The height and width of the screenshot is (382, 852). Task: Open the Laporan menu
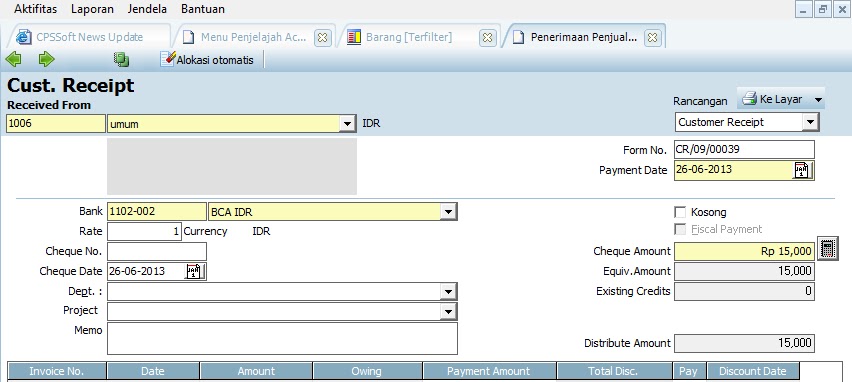click(92, 9)
